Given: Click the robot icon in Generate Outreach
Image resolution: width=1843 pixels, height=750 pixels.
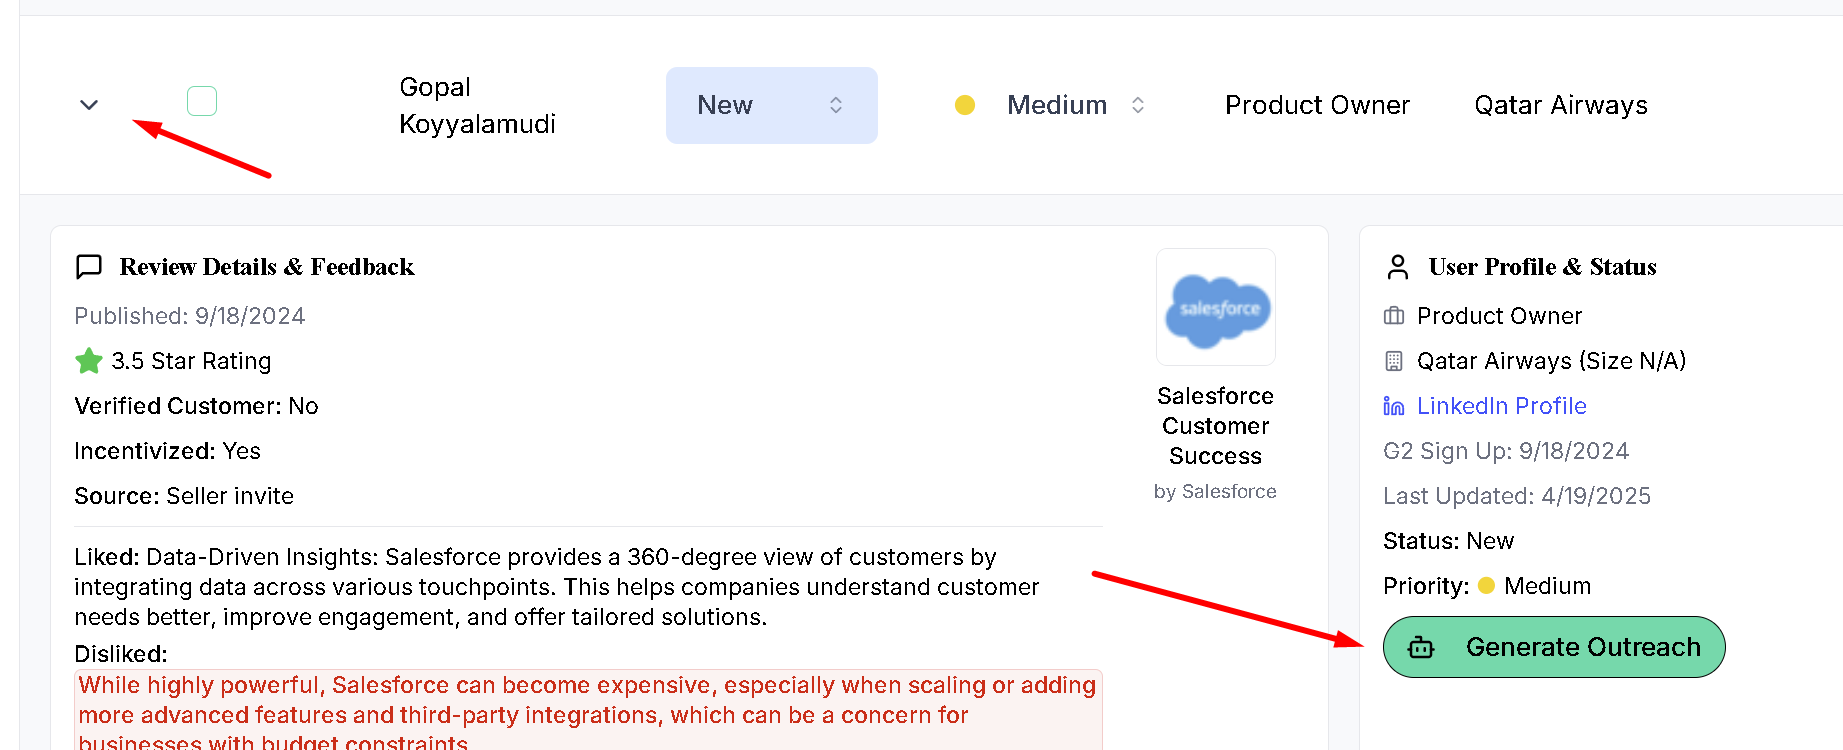Looking at the screenshot, I should 1421,648.
